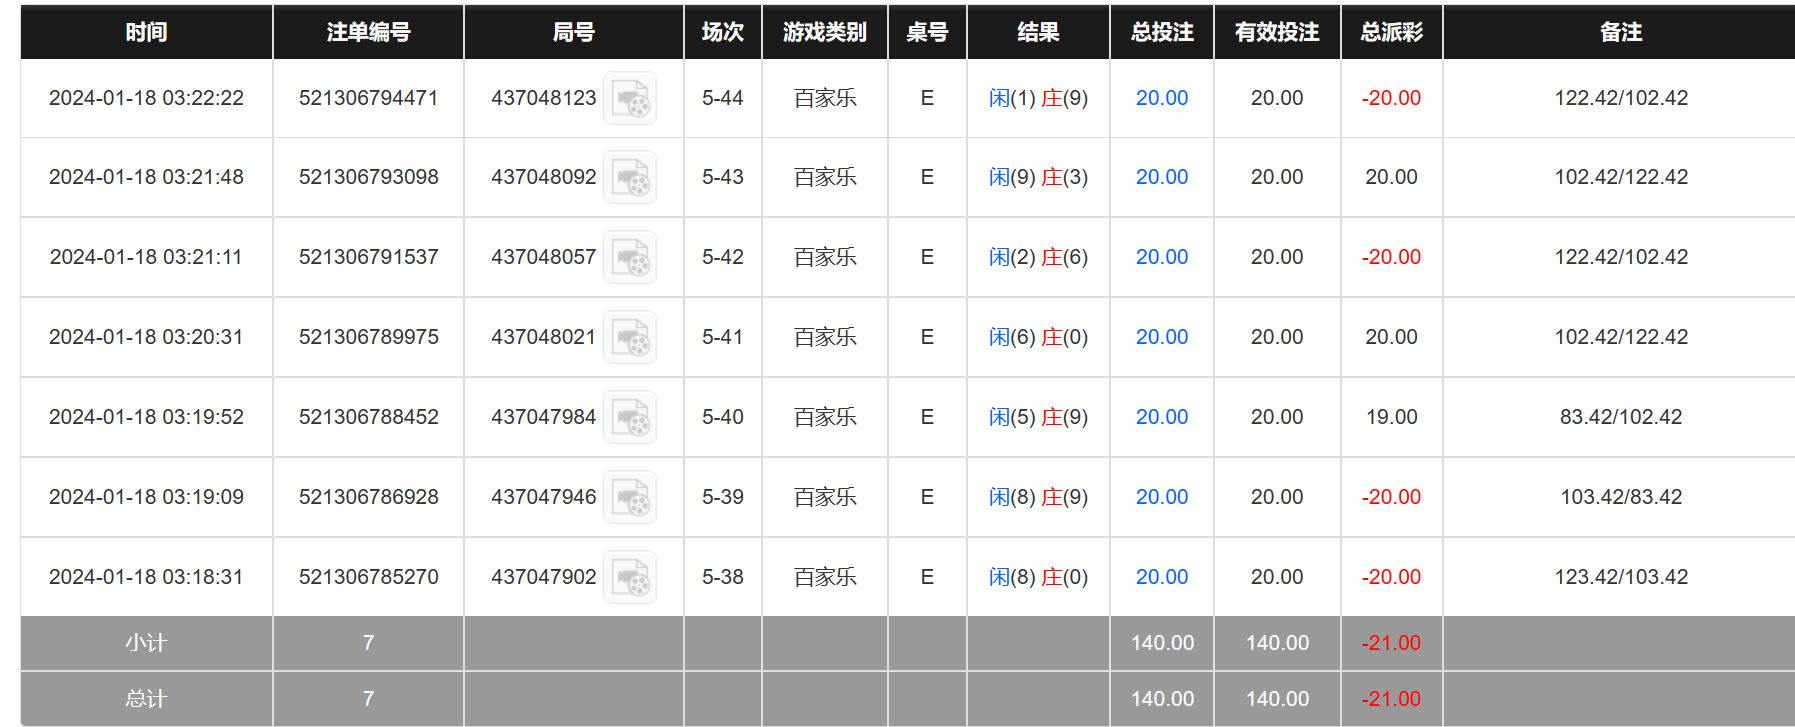Click the 总派彩 column header
The image size is (1795, 727).
[1391, 32]
